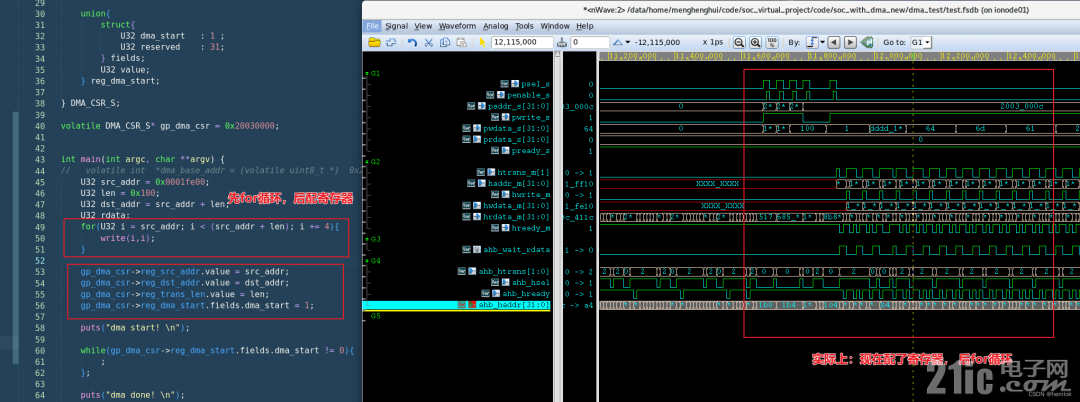Open the Go to G1 dropdown
Viewport: 1080px width, 402px height.
click(x=921, y=43)
